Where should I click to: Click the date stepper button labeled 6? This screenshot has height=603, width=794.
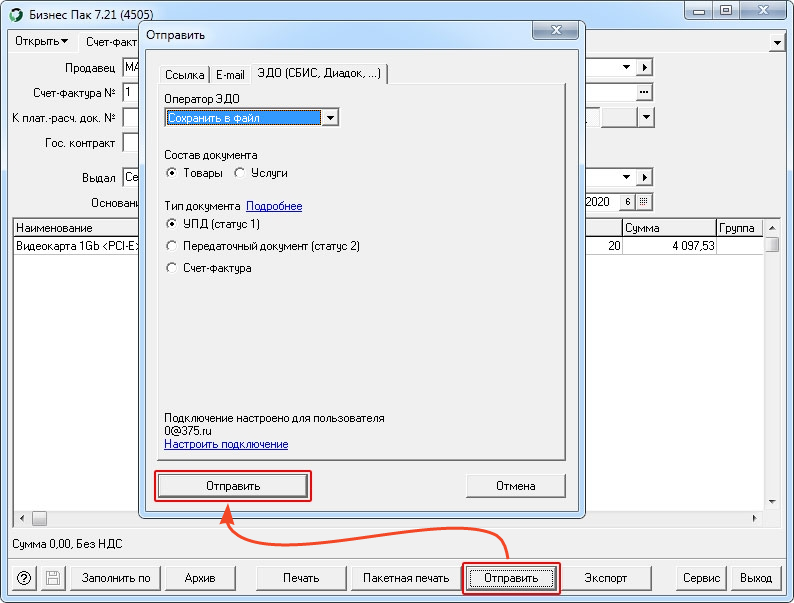tap(627, 202)
